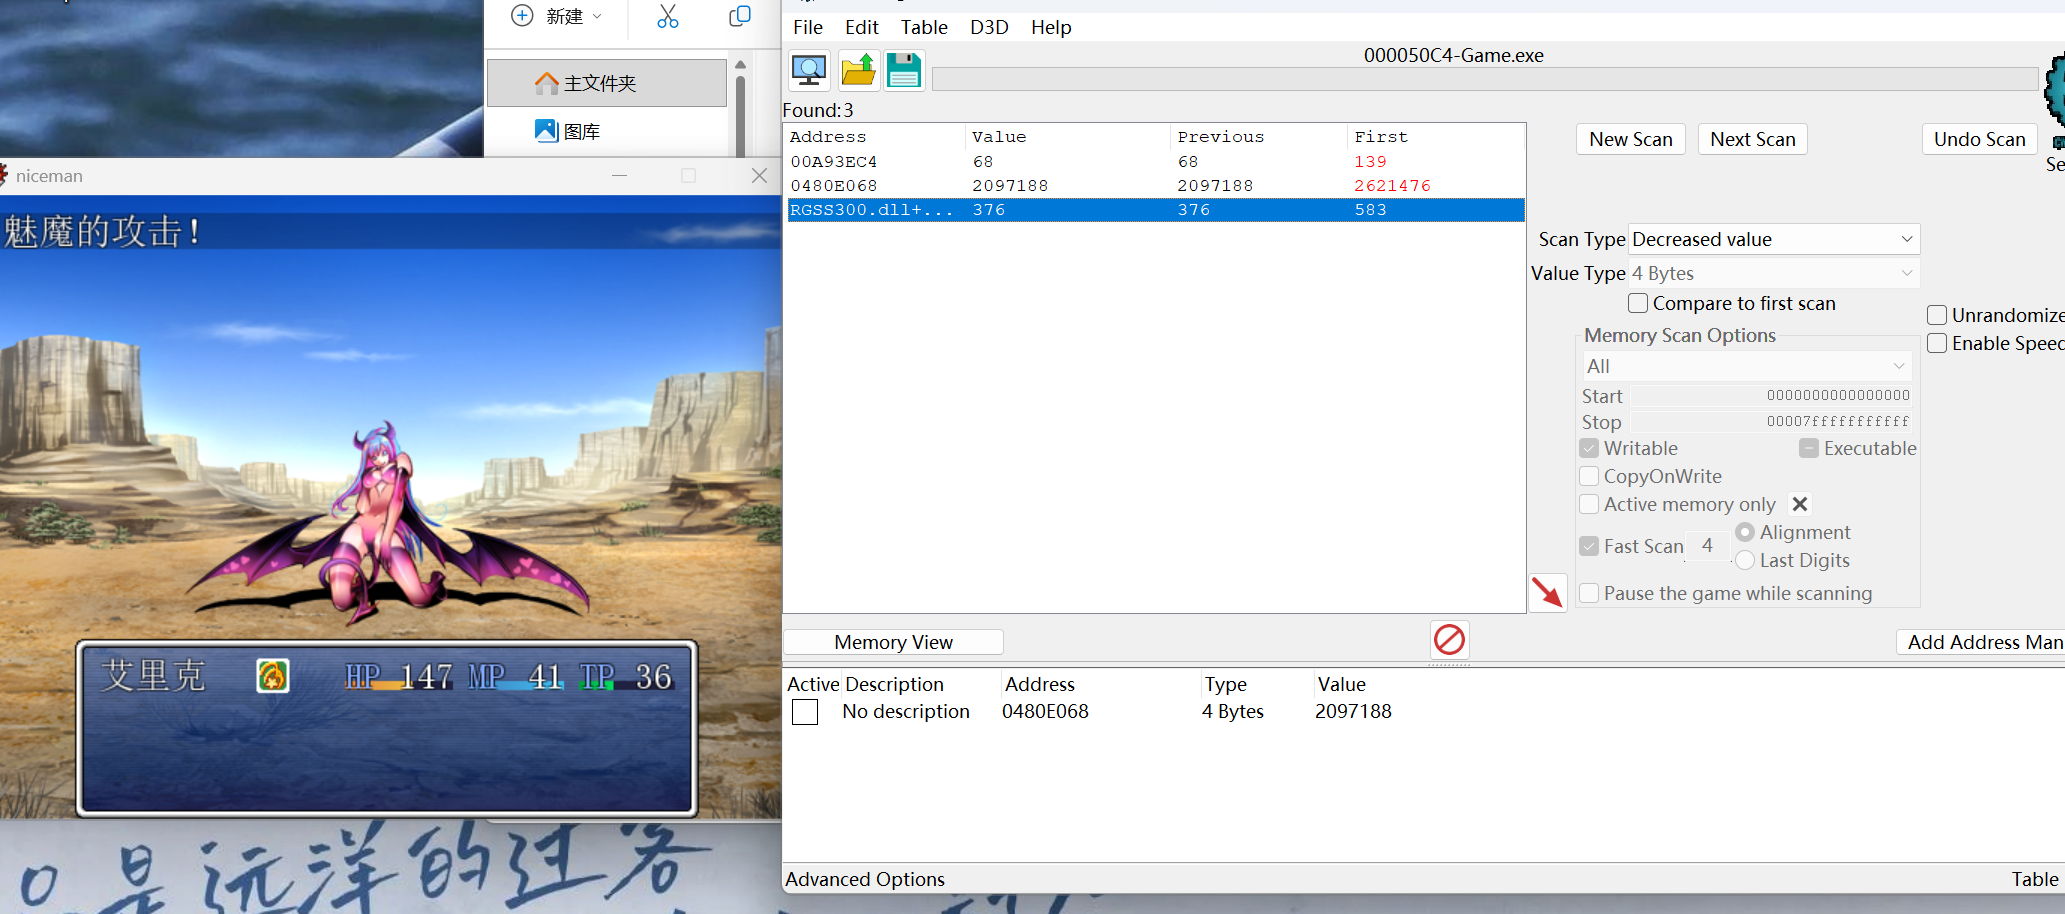Sort results by Address column header

coord(875,137)
